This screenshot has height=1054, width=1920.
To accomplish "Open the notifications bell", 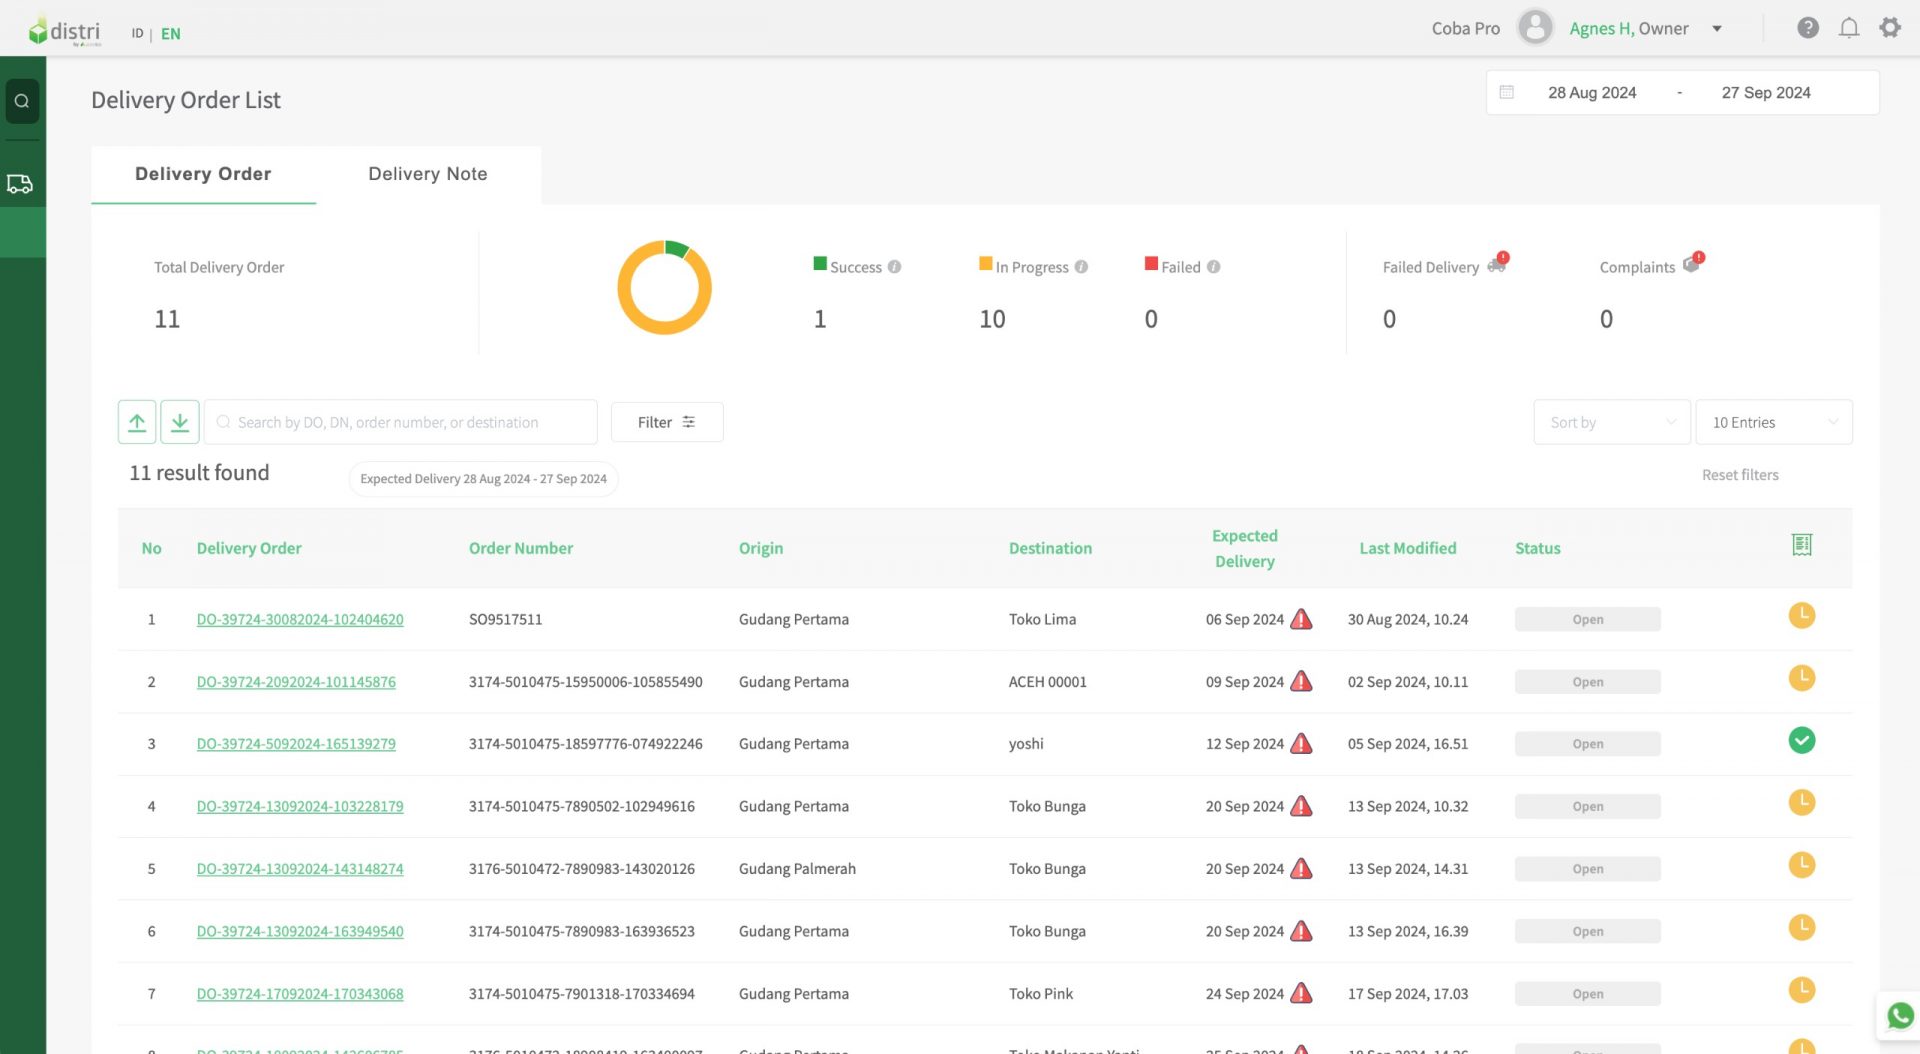I will (1849, 28).
